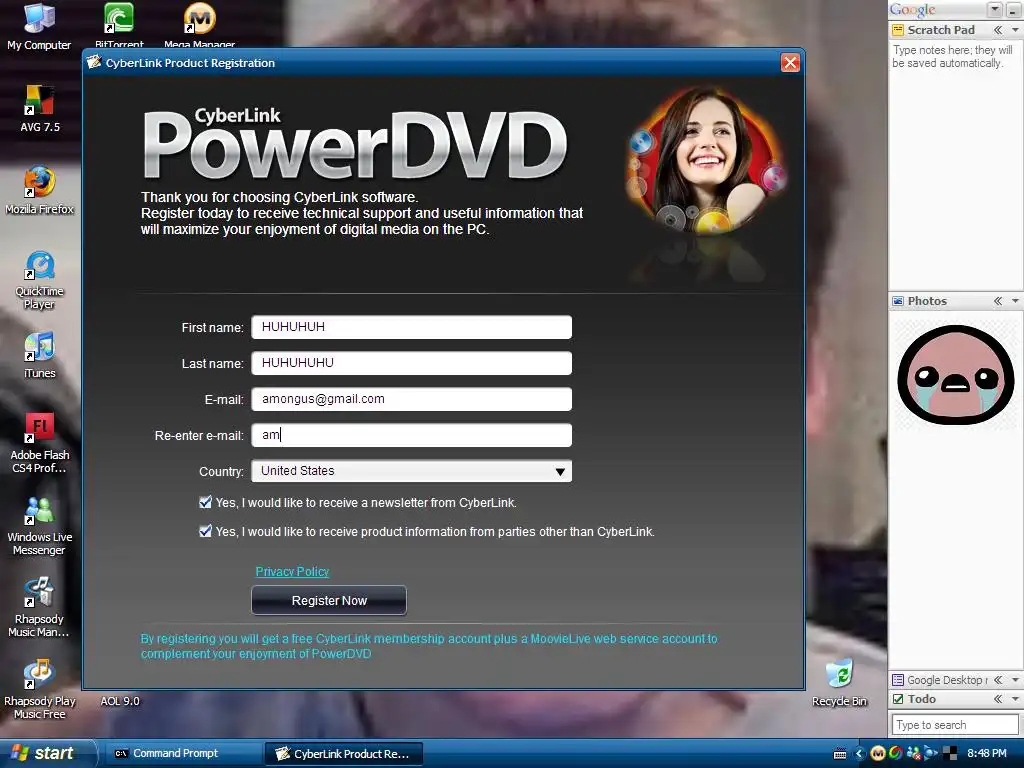Image resolution: width=1024 pixels, height=768 pixels.
Task: Open the Google sidebar options dropdown arrow
Action: pos(995,9)
